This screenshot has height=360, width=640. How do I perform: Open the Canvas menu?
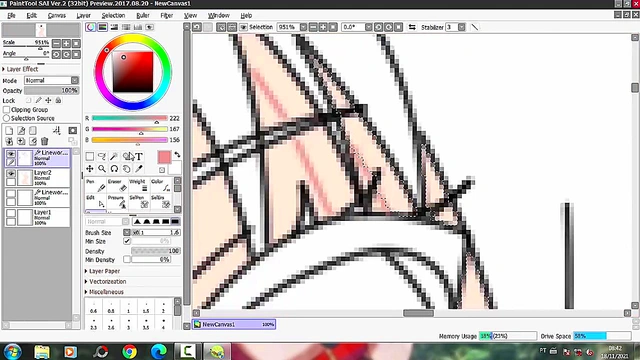coord(56,16)
